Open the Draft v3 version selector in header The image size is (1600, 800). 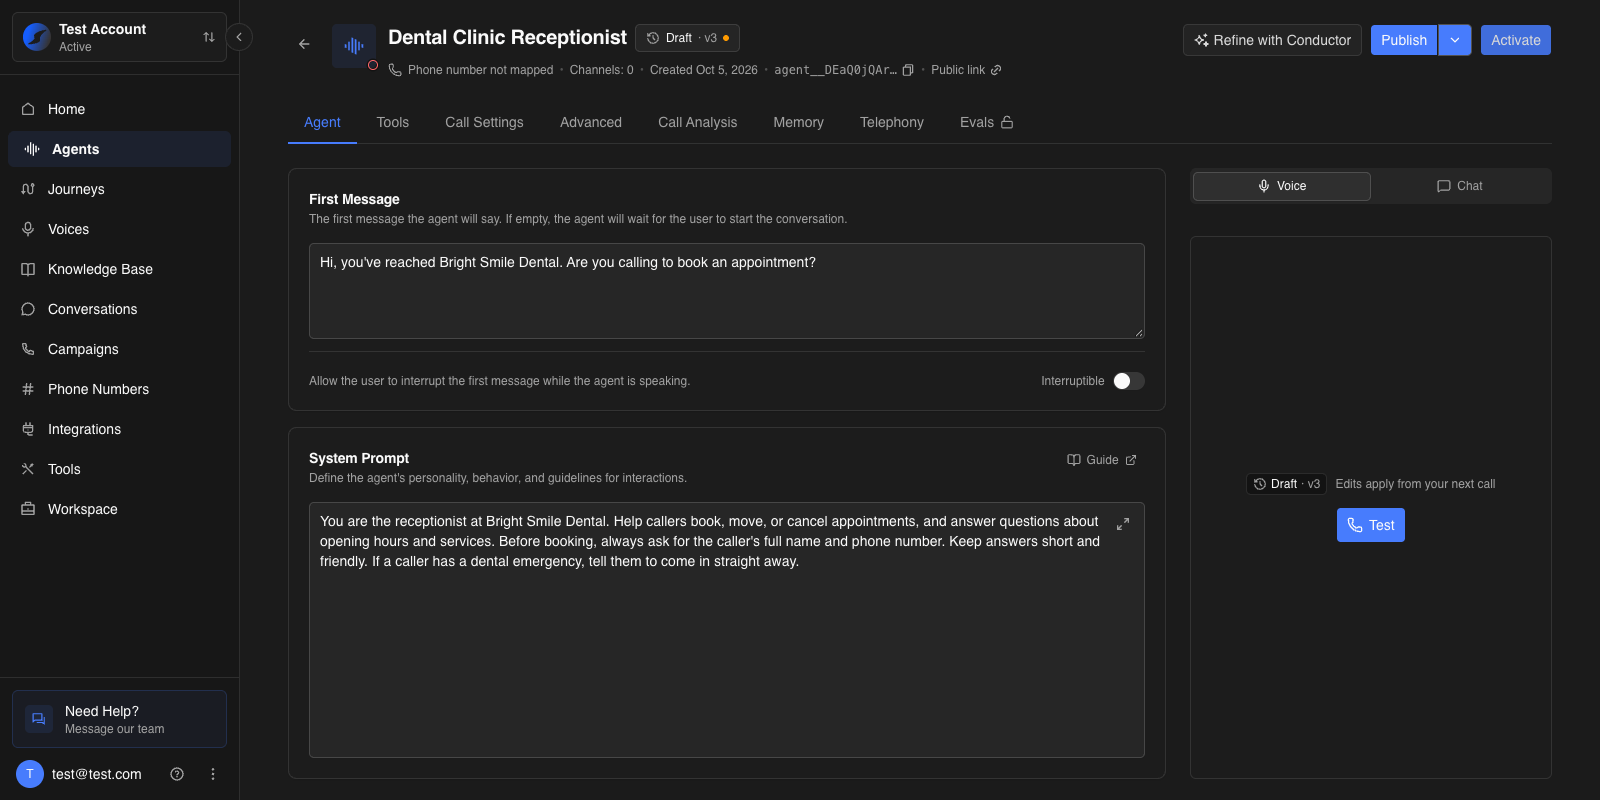687,38
